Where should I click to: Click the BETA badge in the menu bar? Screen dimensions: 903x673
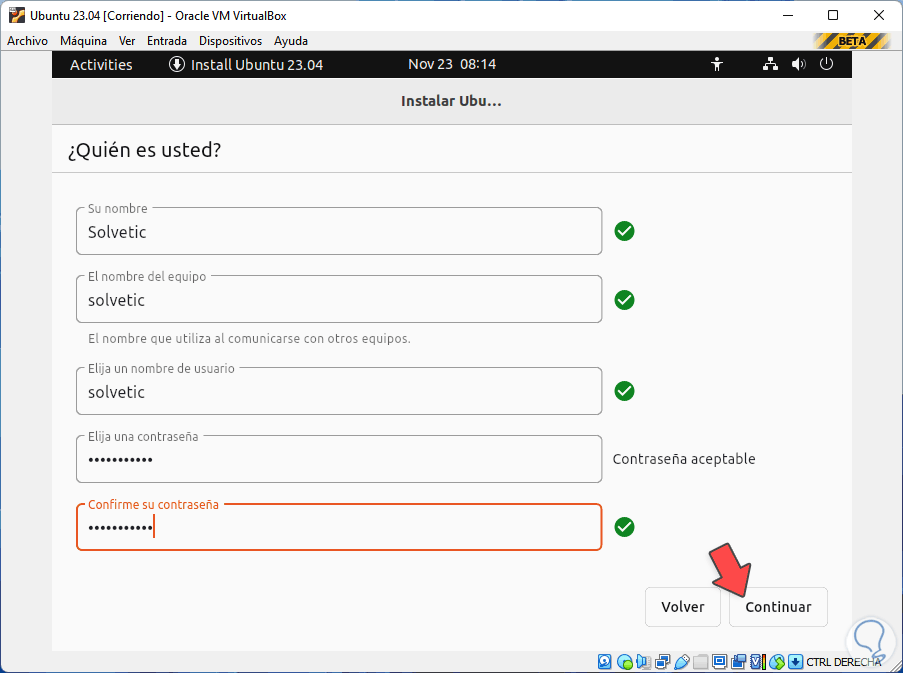pyautogui.click(x=852, y=41)
